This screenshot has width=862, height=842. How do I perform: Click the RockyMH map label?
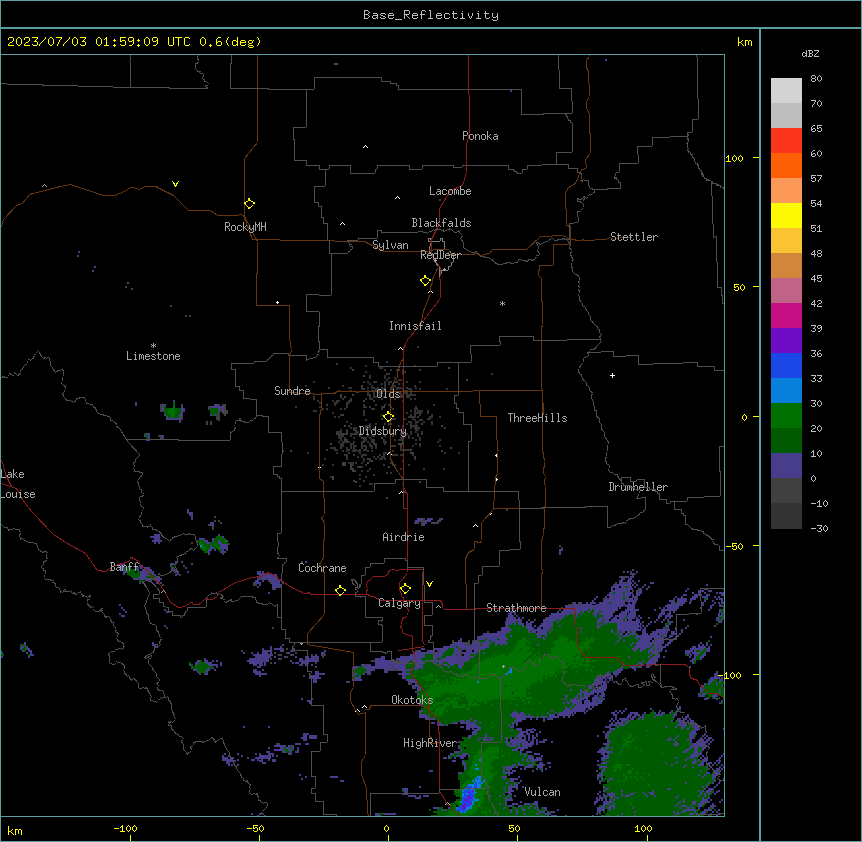(245, 227)
